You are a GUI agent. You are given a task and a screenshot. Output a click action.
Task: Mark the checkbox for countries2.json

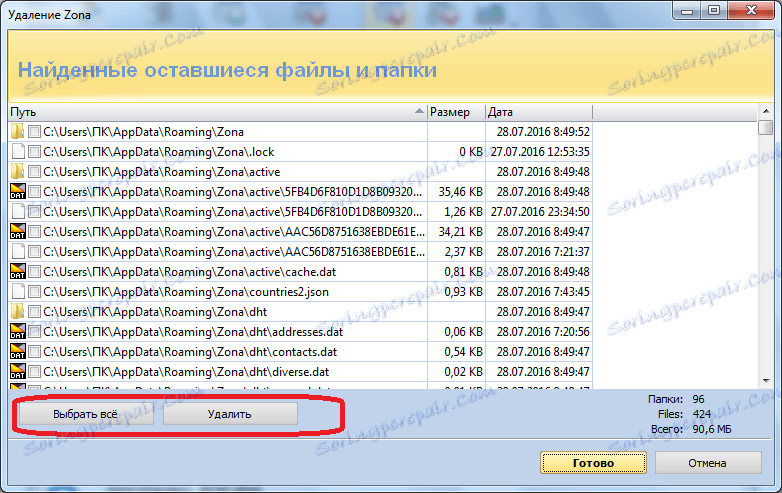[34, 292]
